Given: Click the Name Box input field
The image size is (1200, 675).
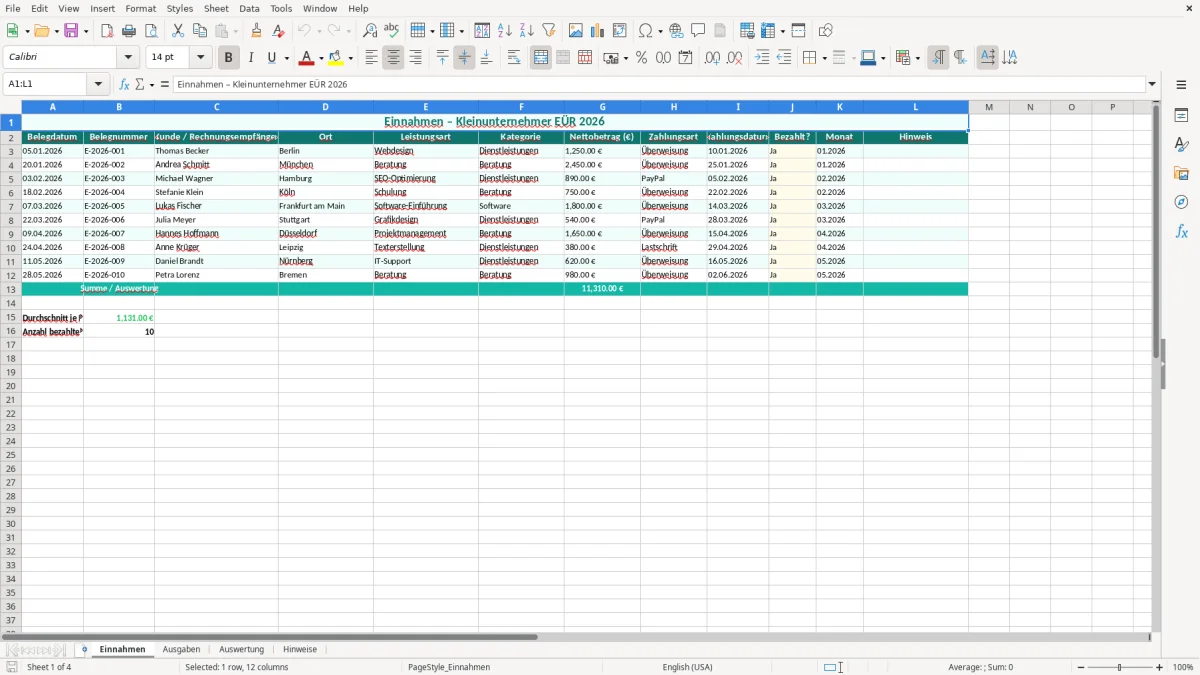Looking at the screenshot, I should click(45, 85).
